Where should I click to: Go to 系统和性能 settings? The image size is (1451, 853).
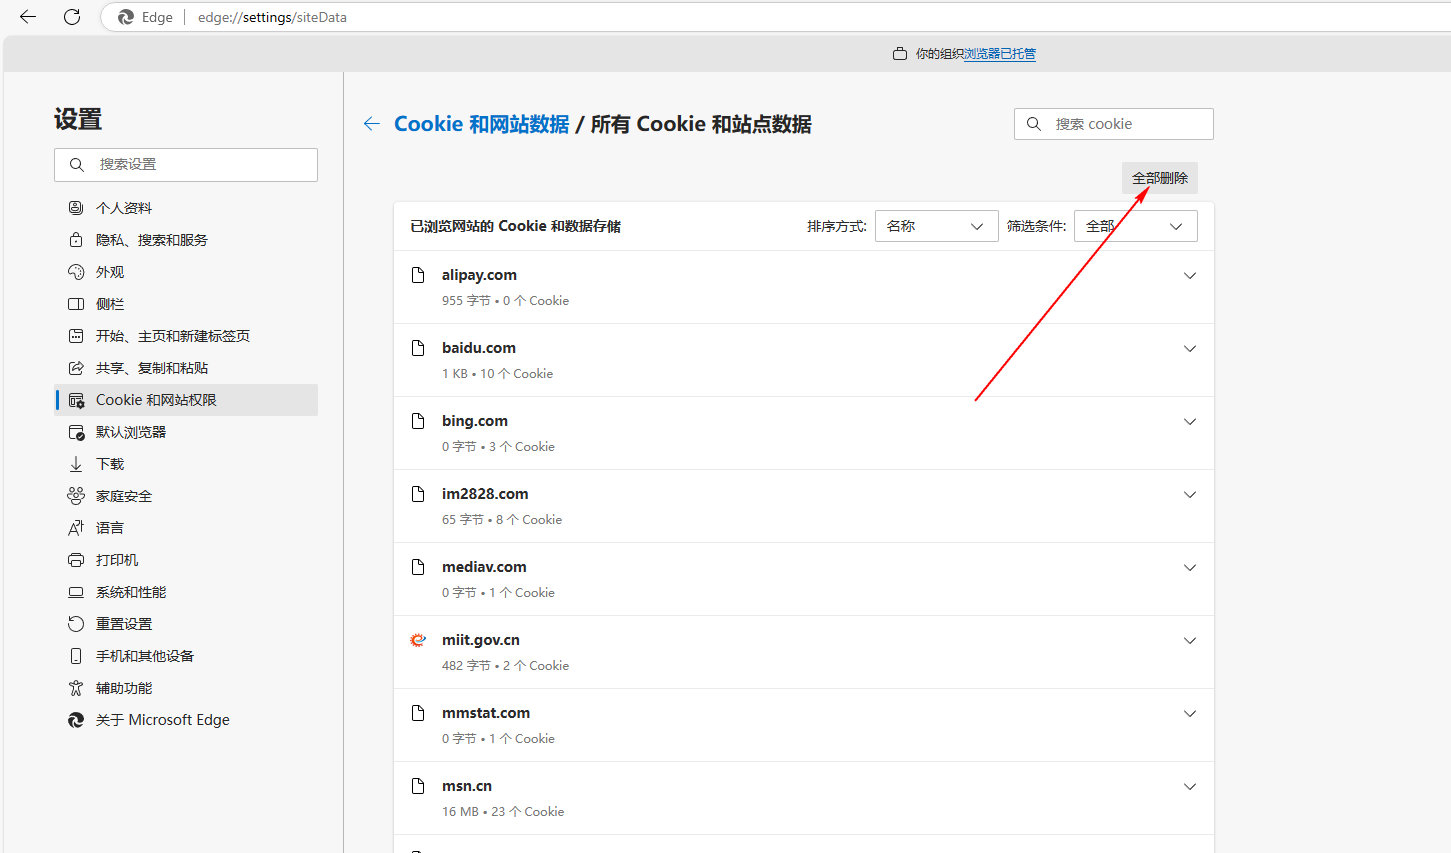(x=186, y=592)
